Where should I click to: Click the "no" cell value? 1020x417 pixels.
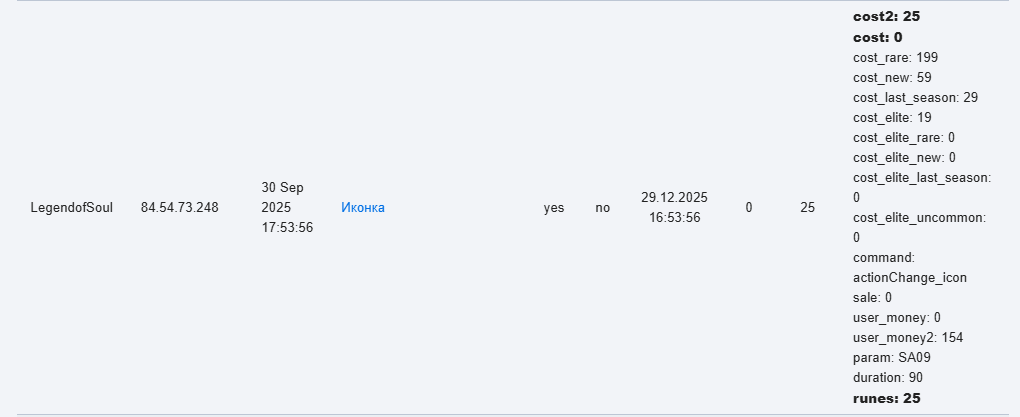tap(602, 208)
